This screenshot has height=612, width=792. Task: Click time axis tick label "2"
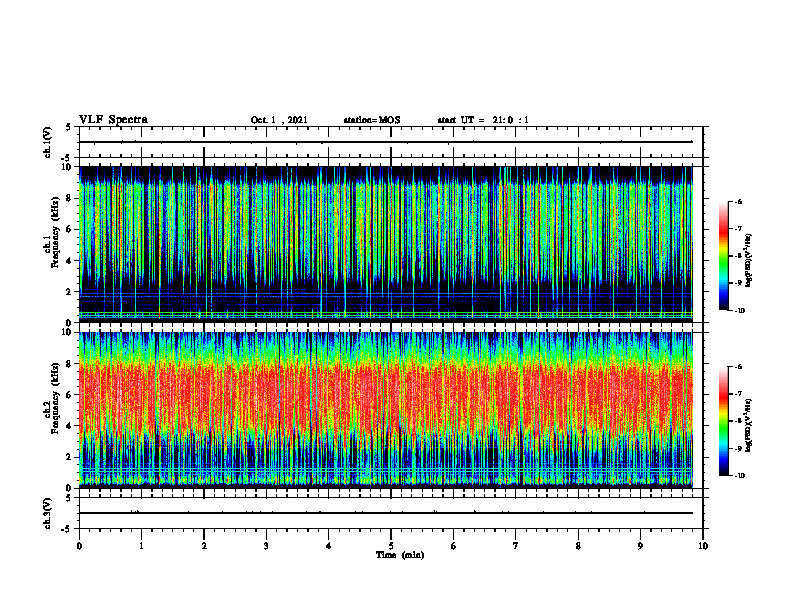[204, 546]
